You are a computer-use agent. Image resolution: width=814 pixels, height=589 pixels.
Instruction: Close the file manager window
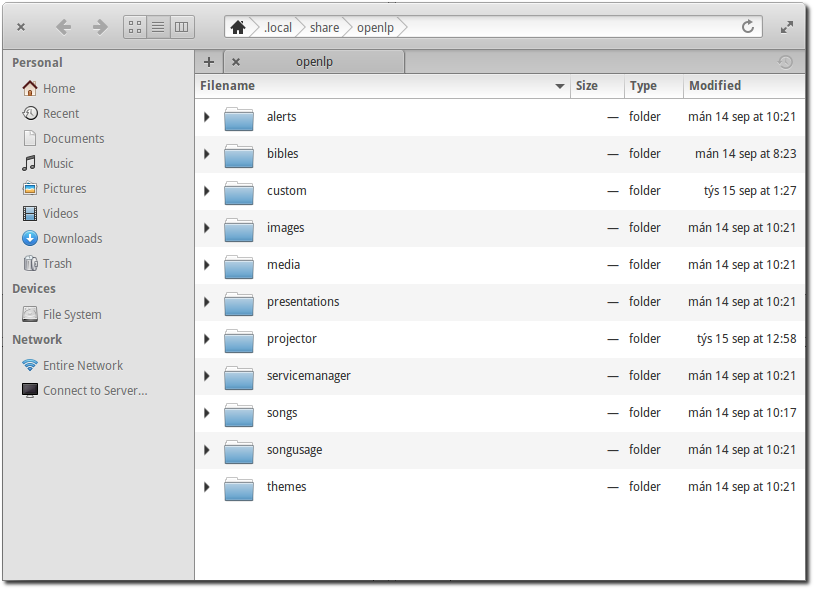(21, 27)
